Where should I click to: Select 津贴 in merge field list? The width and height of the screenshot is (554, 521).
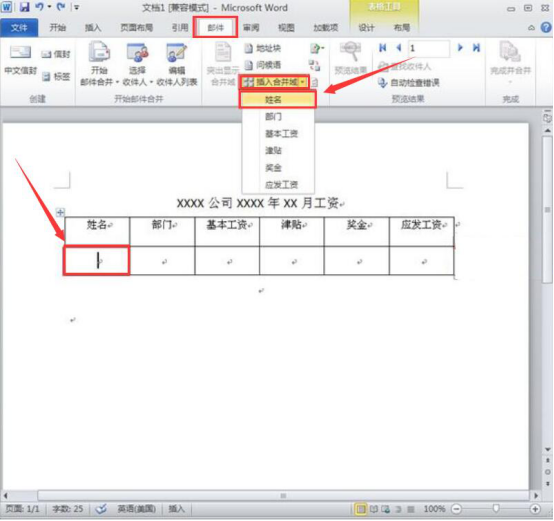(x=277, y=150)
